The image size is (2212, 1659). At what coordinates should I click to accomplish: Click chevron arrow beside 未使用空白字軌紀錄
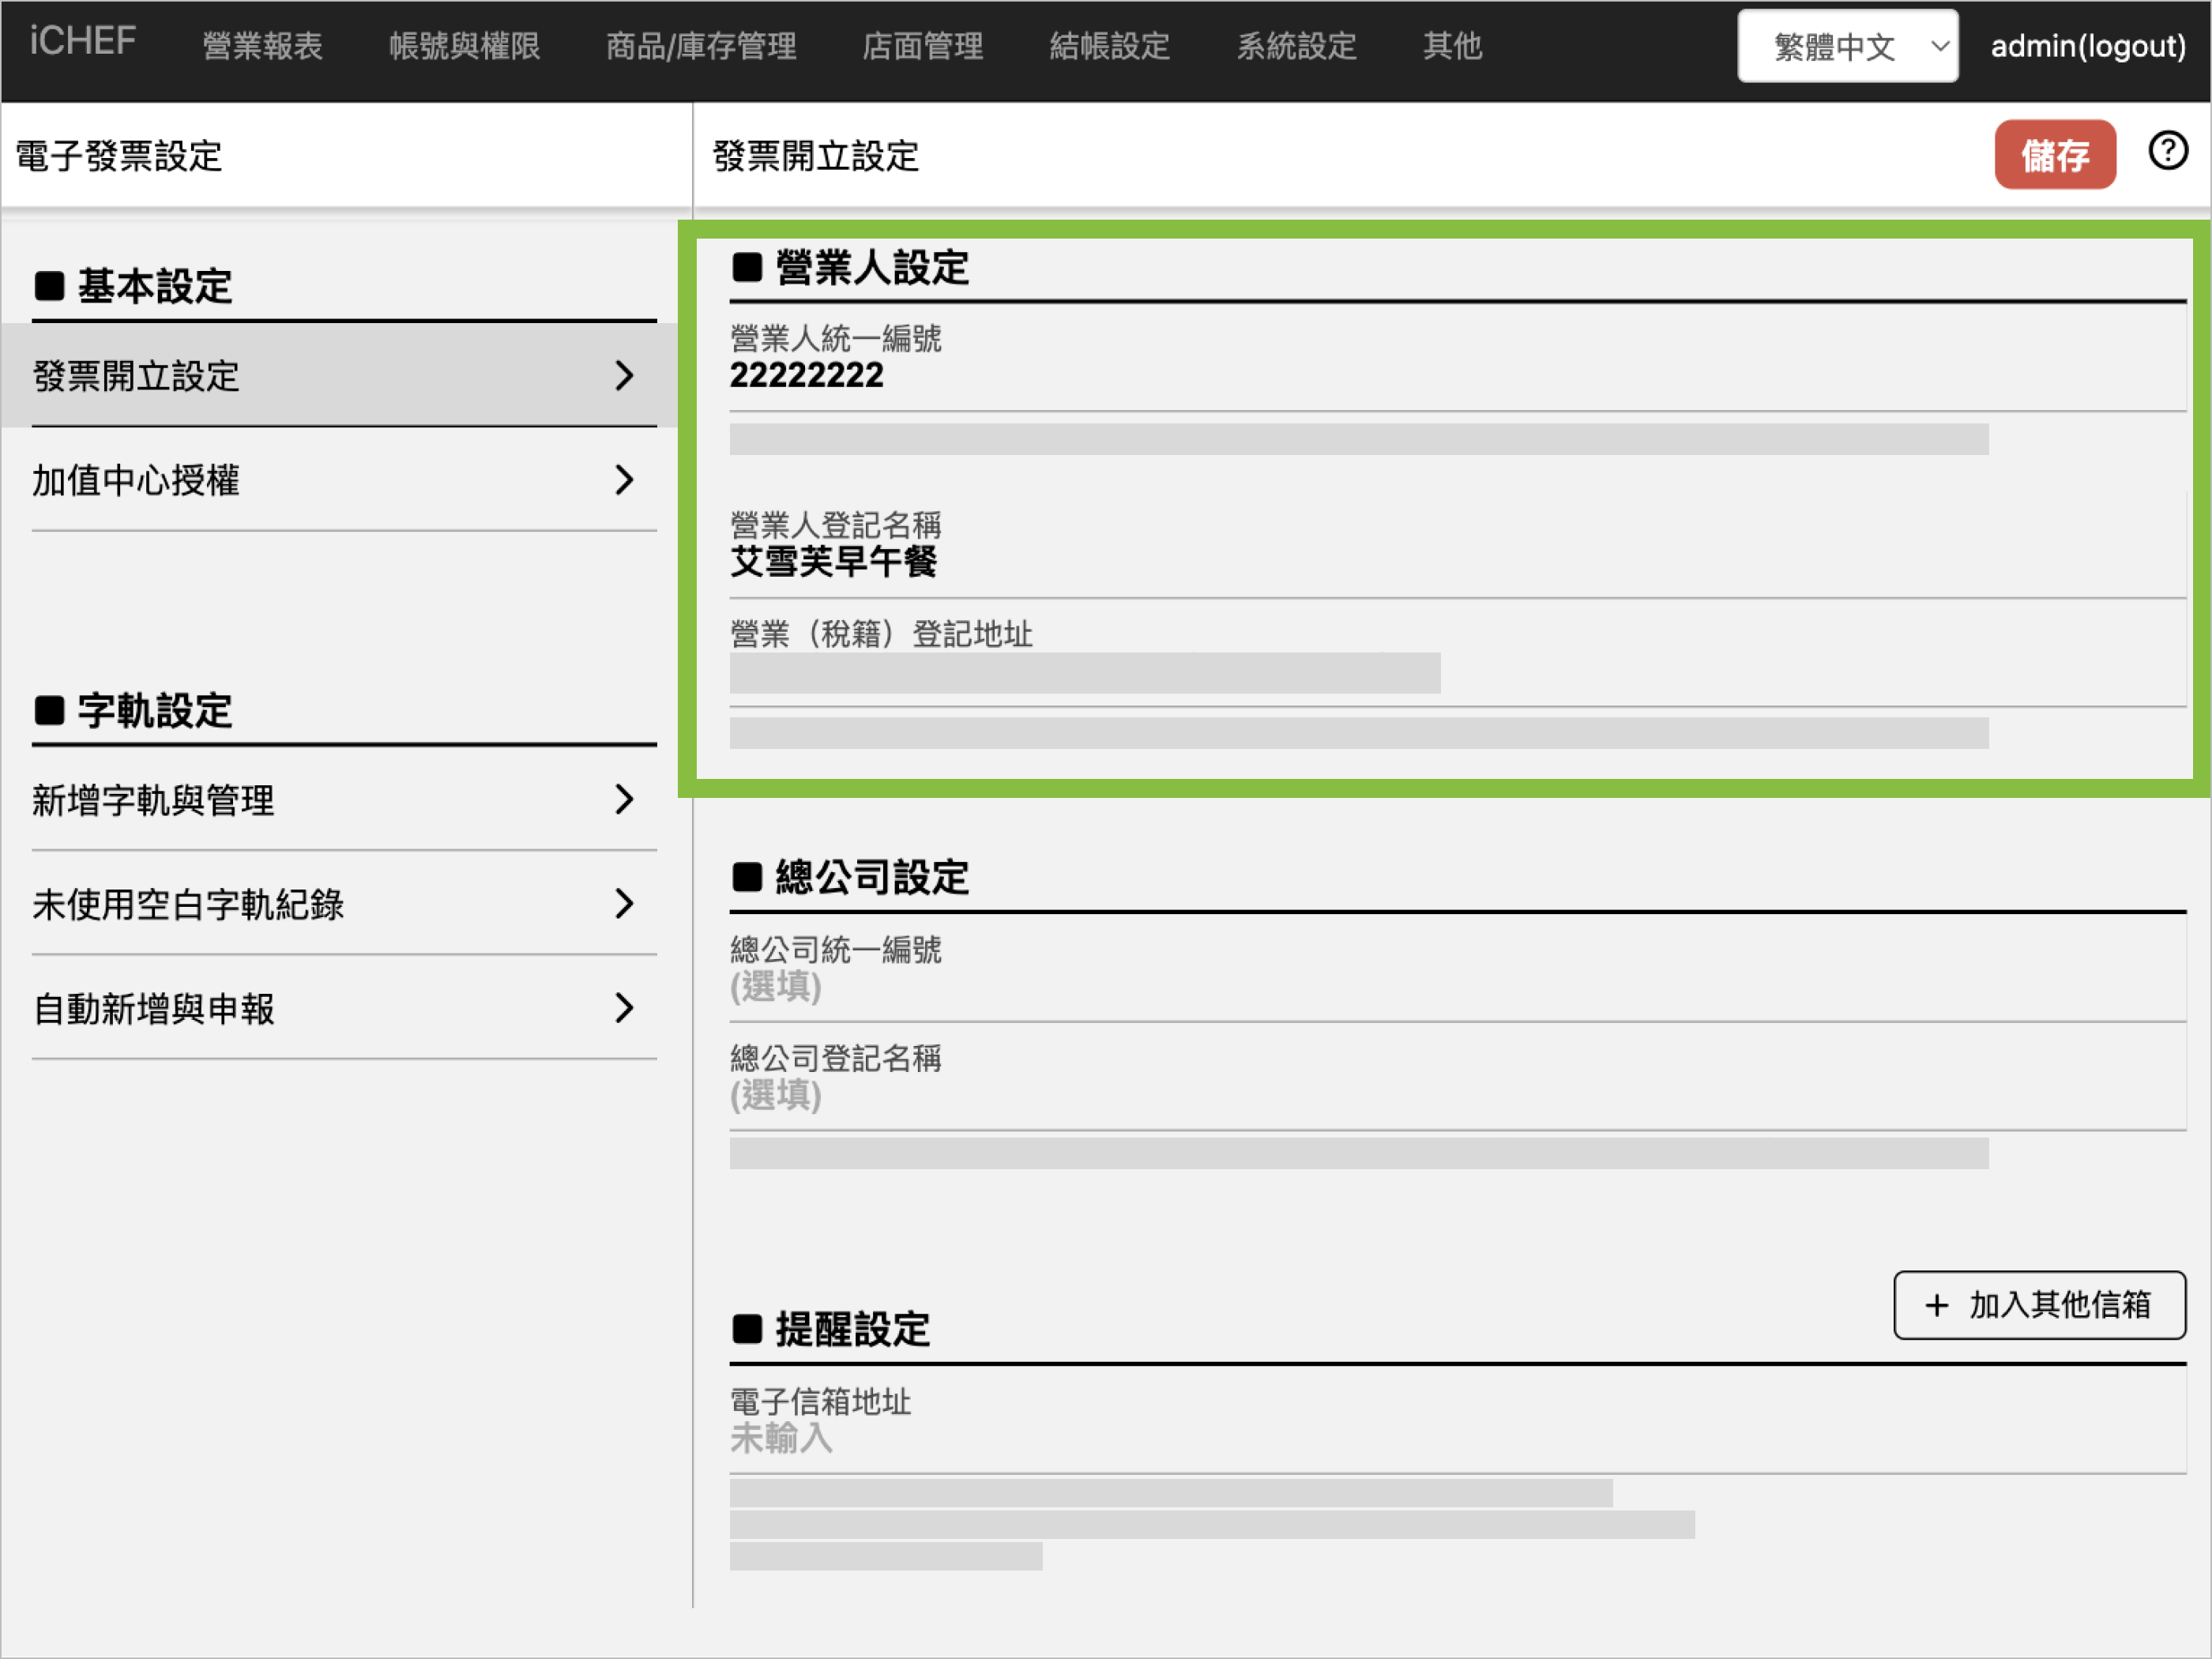click(x=624, y=903)
